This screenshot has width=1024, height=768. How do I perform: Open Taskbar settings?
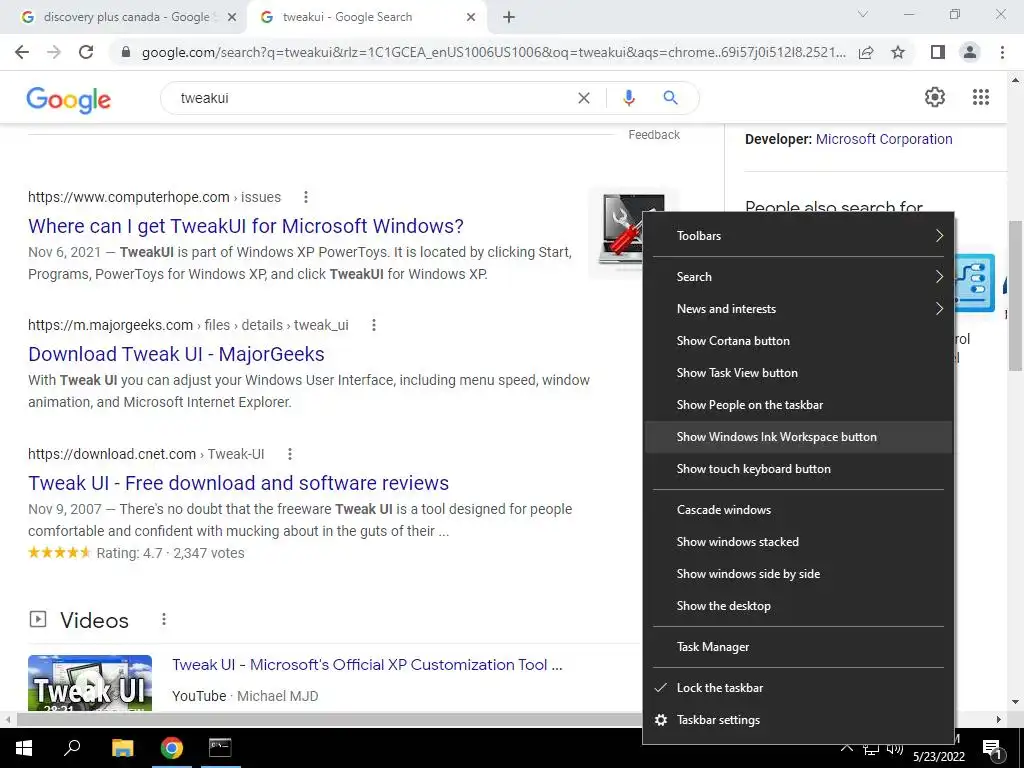798,720
